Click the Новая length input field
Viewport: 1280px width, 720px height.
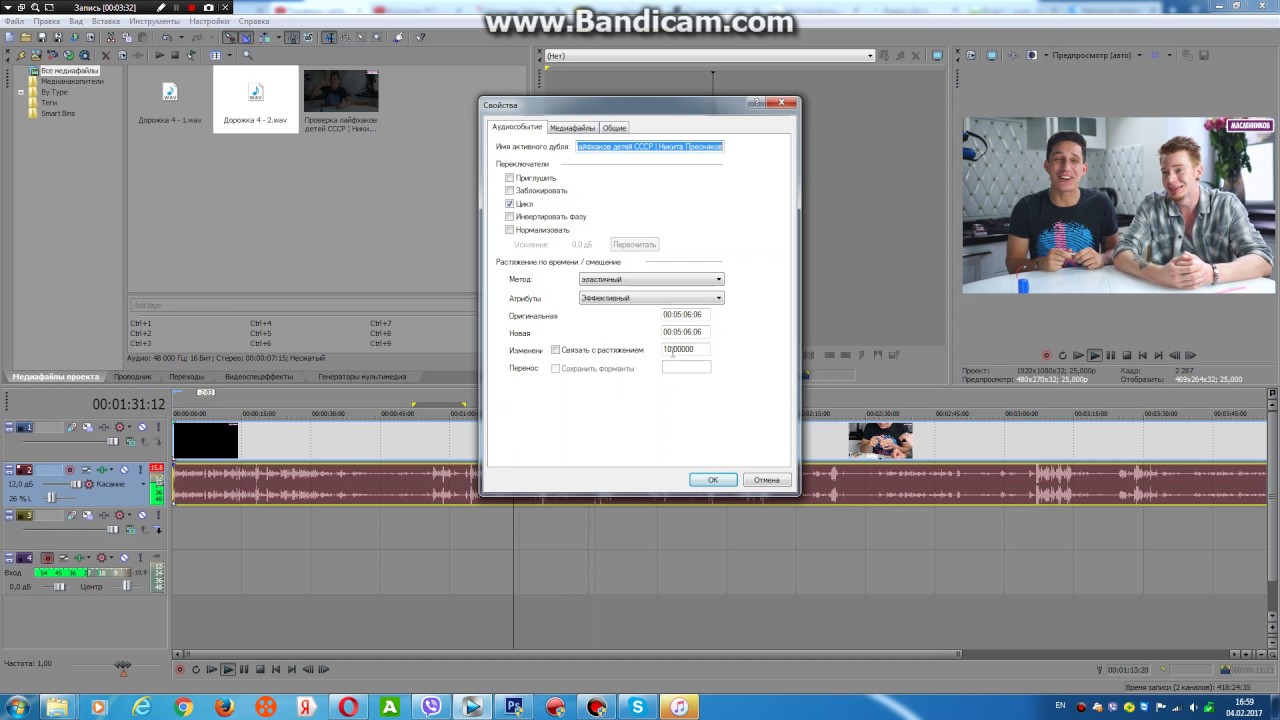click(x=686, y=332)
